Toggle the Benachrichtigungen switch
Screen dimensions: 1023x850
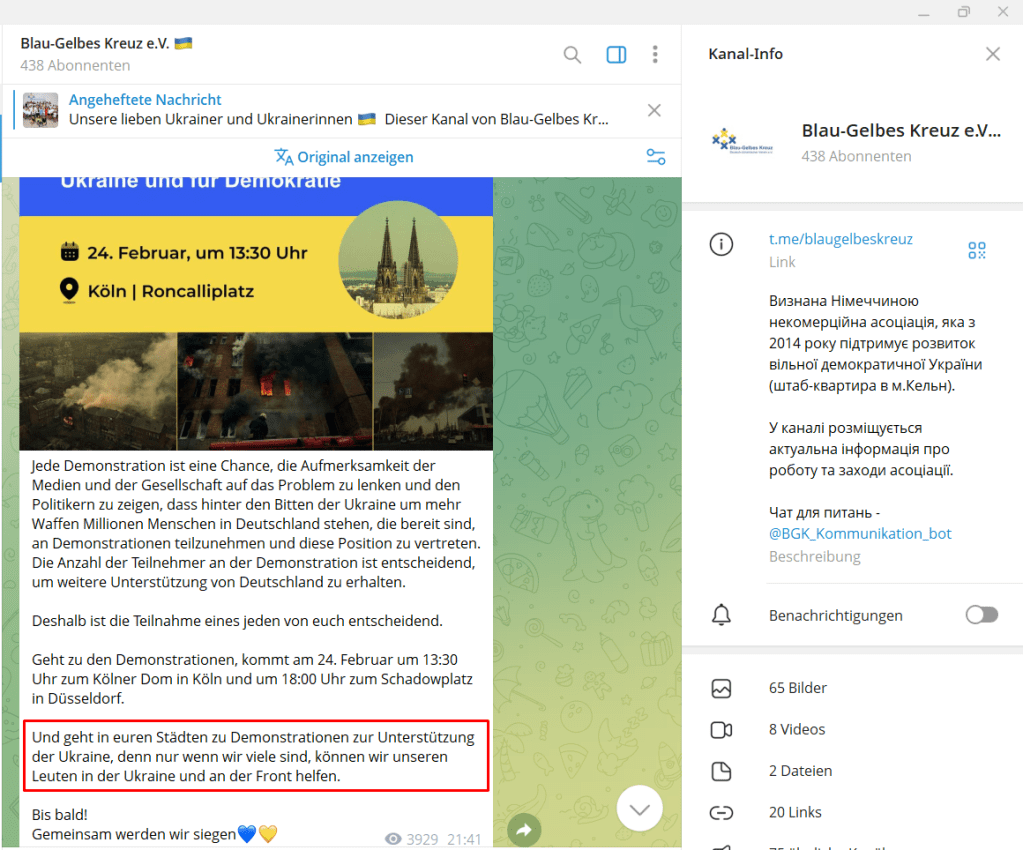[981, 615]
